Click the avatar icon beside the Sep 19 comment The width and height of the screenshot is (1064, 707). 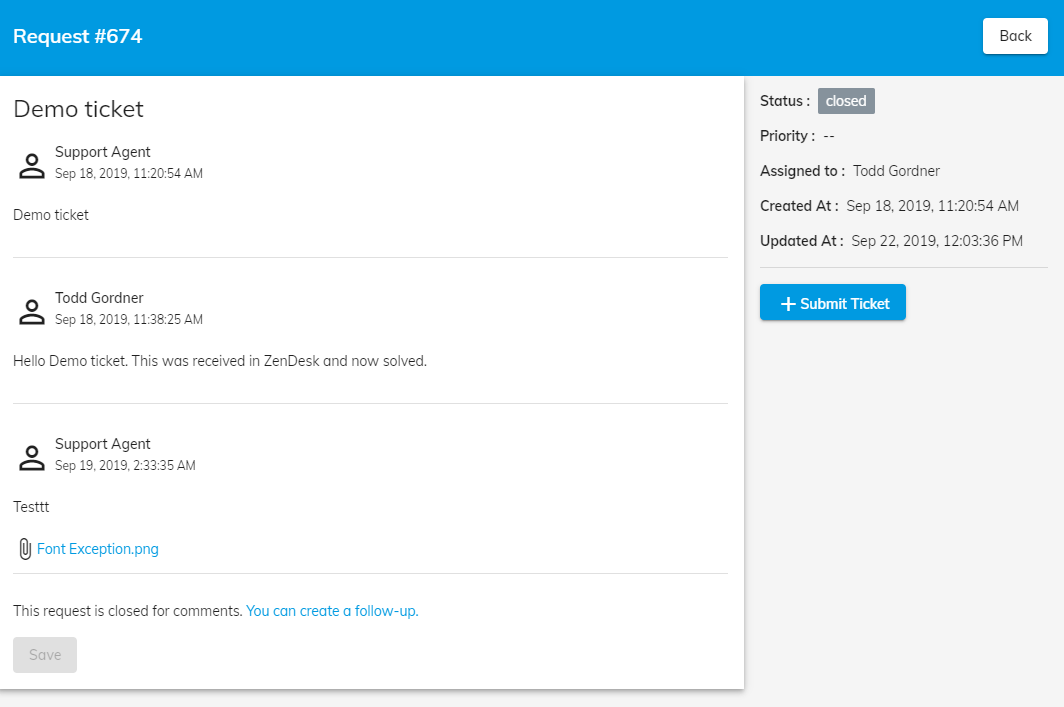click(32, 457)
